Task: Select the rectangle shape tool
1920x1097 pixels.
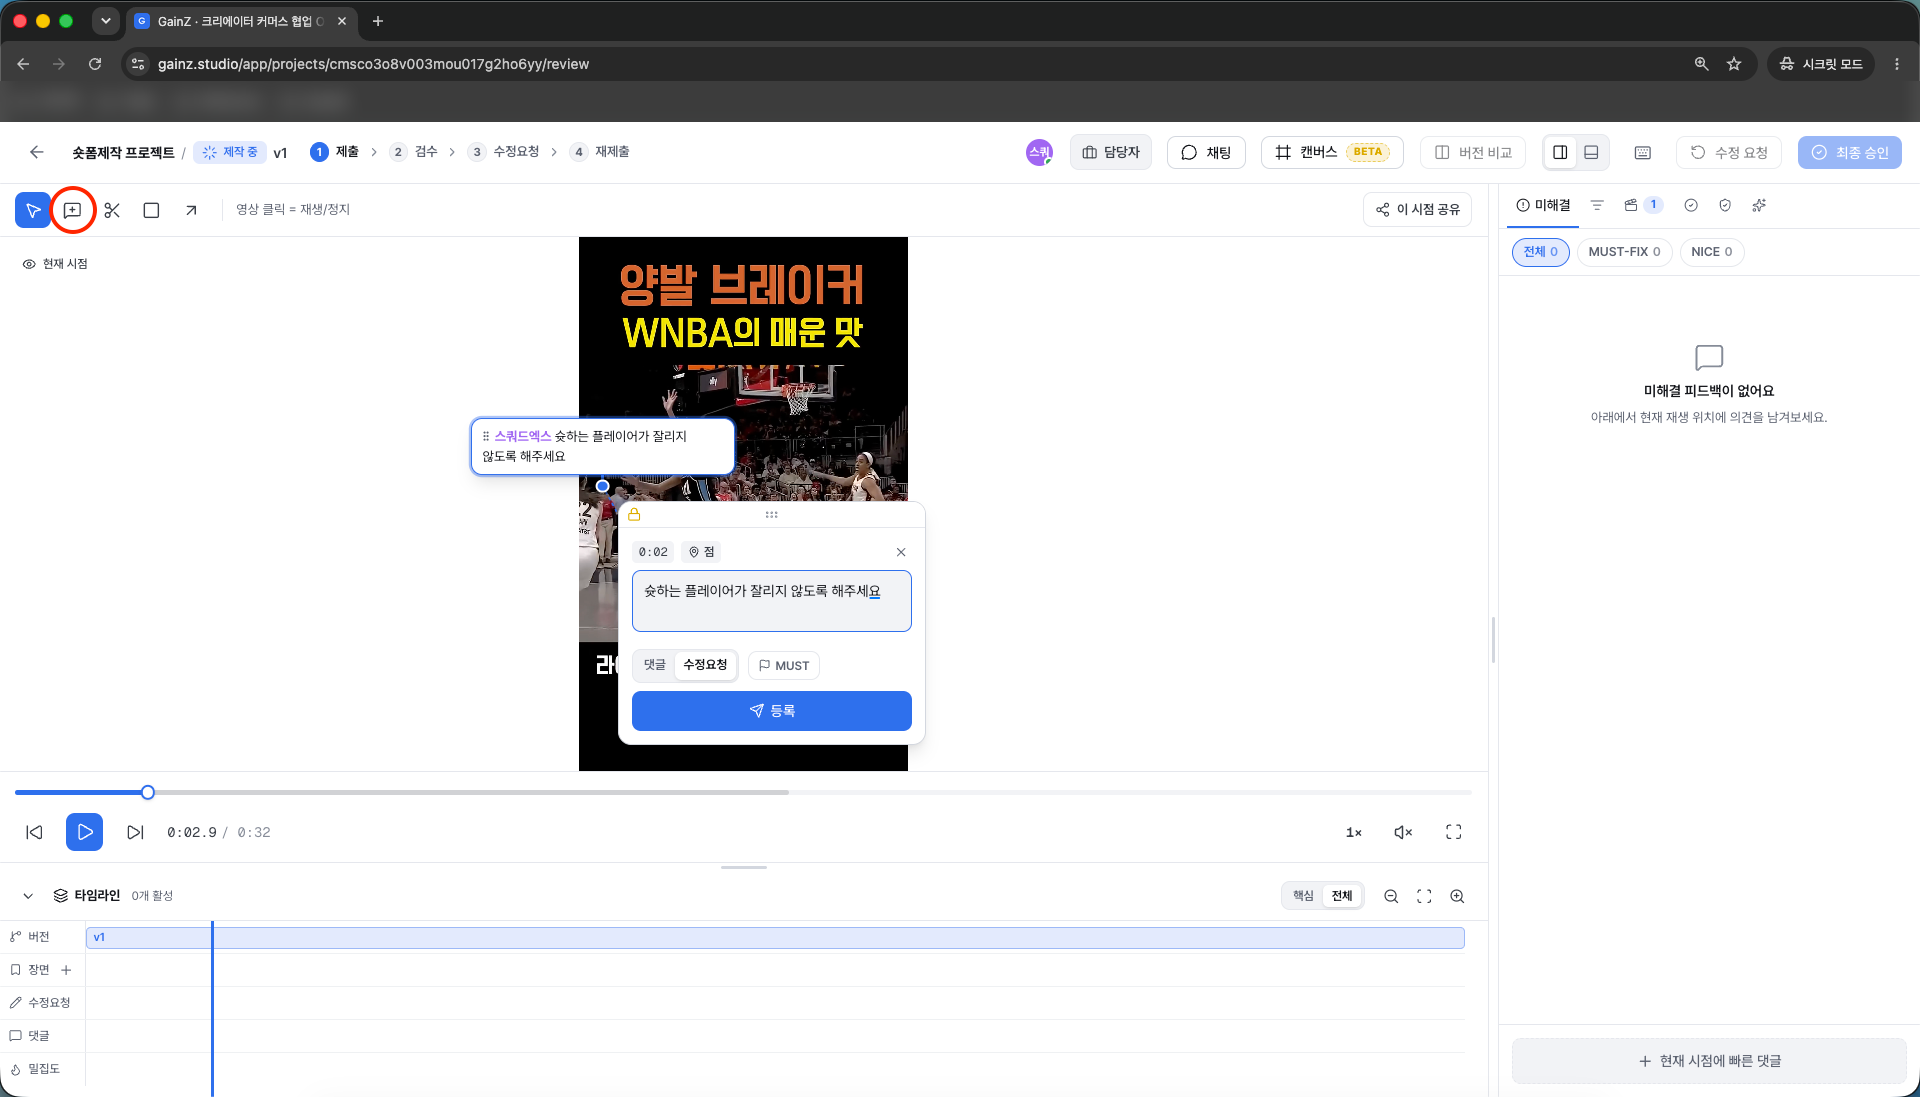Action: tap(151, 210)
